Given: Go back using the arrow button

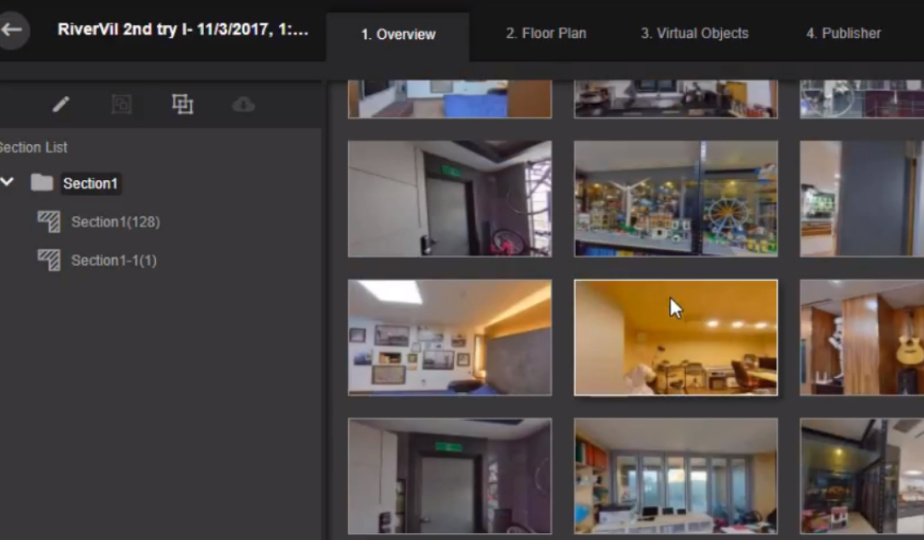Looking at the screenshot, I should (x=12, y=29).
